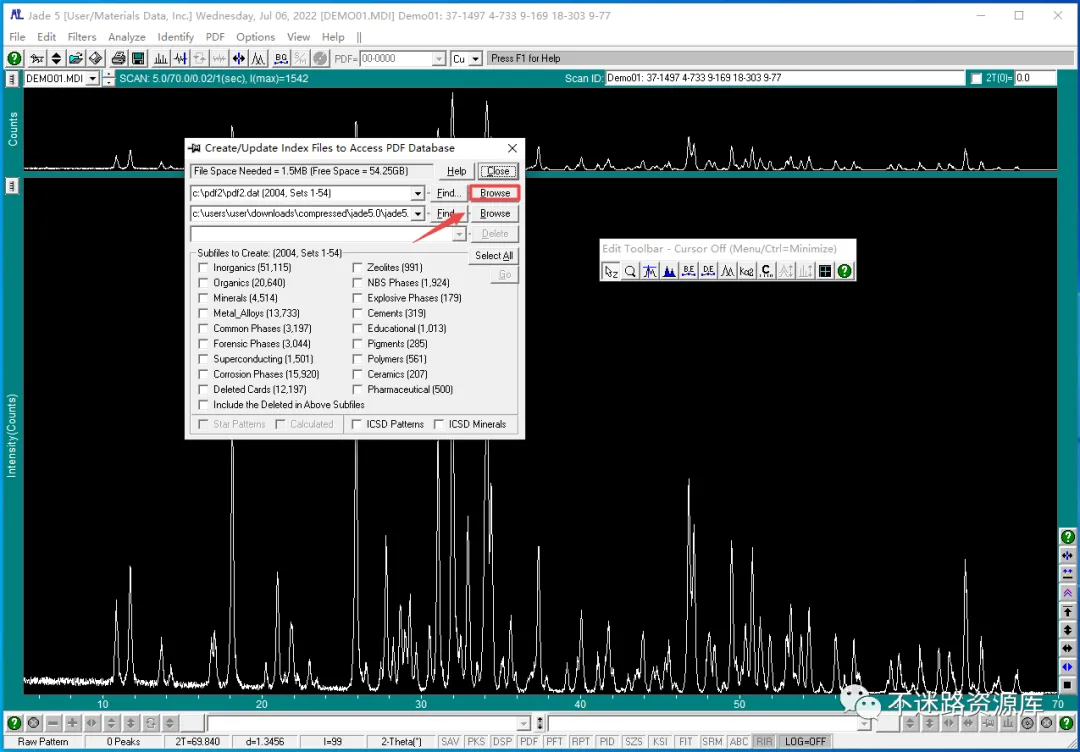
Task: Toggle the 2T(0) checkbox
Action: pyautogui.click(x=976, y=79)
